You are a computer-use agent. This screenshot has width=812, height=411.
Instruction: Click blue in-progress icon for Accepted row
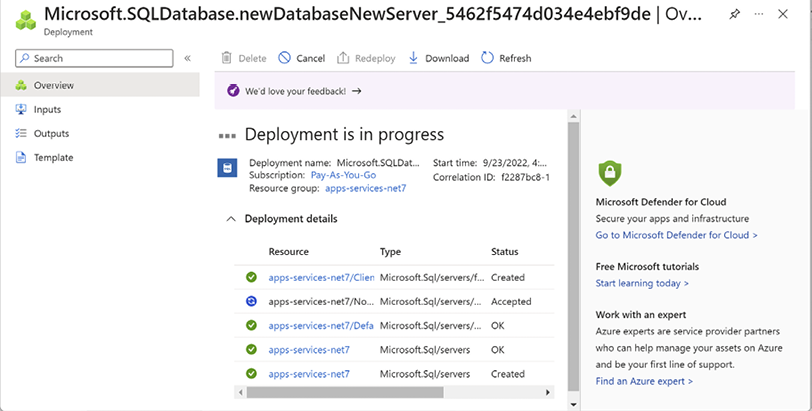tap(251, 301)
